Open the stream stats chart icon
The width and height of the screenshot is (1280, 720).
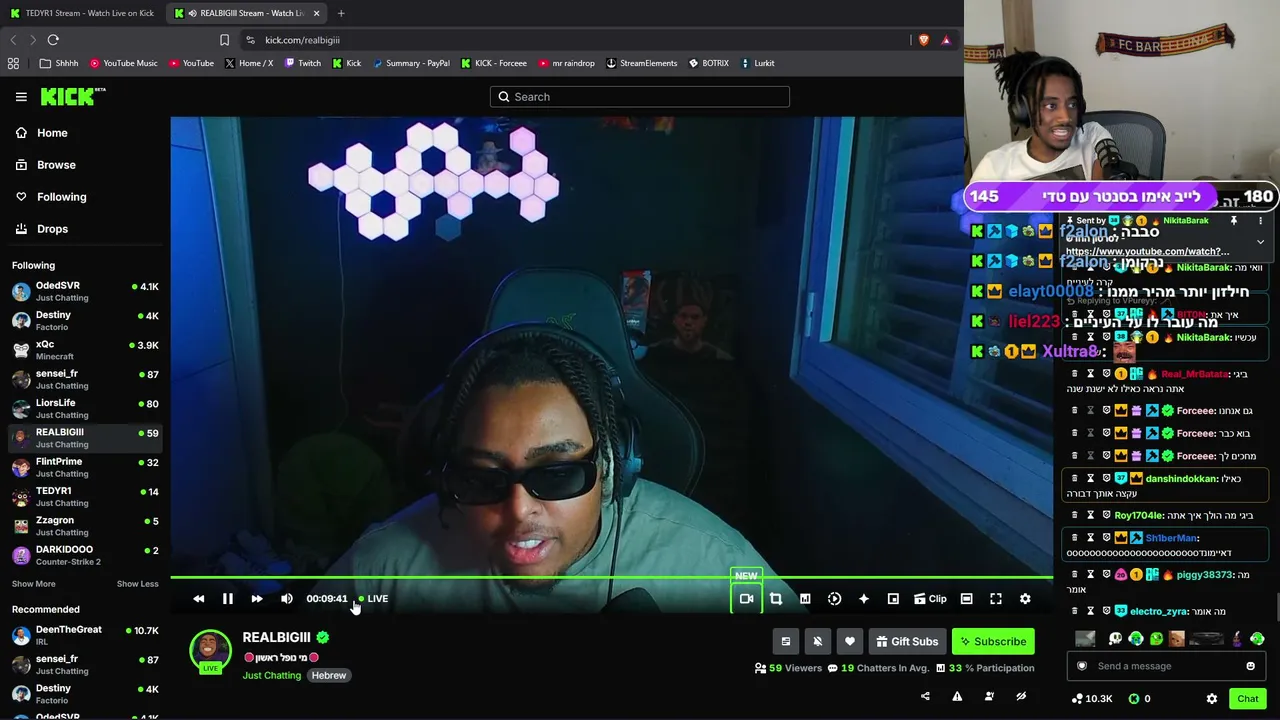pyautogui.click(x=805, y=599)
